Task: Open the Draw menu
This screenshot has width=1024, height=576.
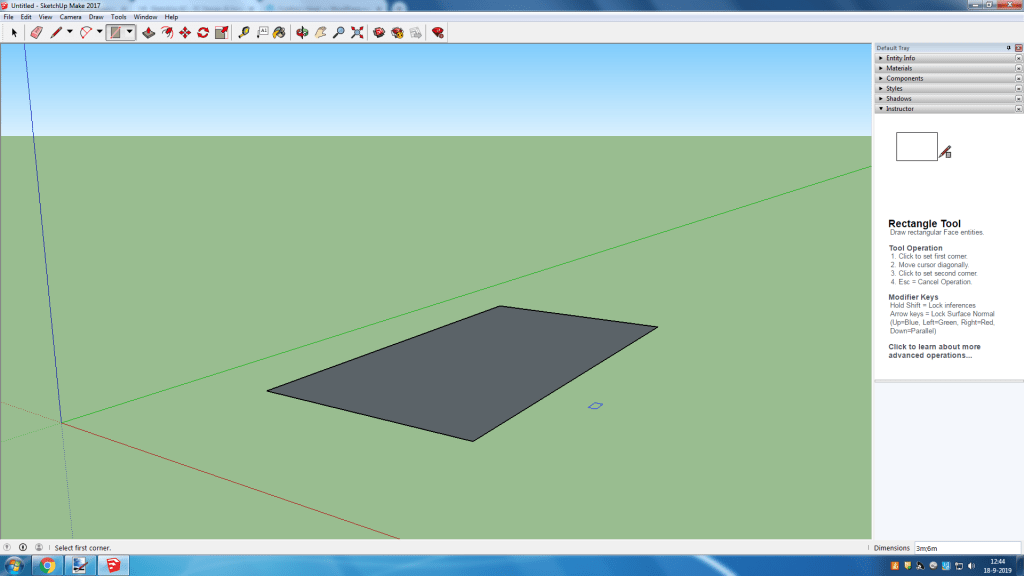Action: point(96,17)
